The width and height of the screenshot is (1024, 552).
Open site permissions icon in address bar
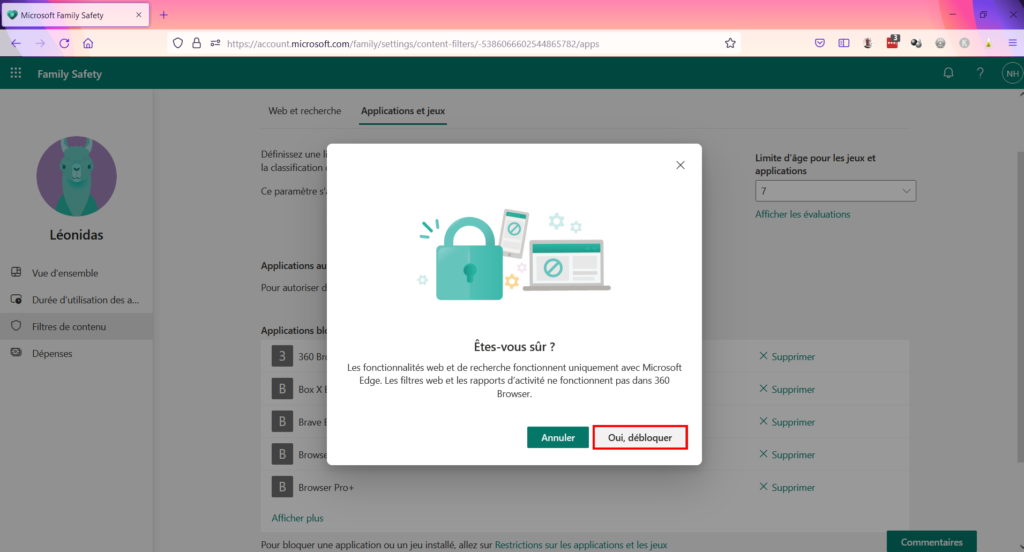[215, 43]
